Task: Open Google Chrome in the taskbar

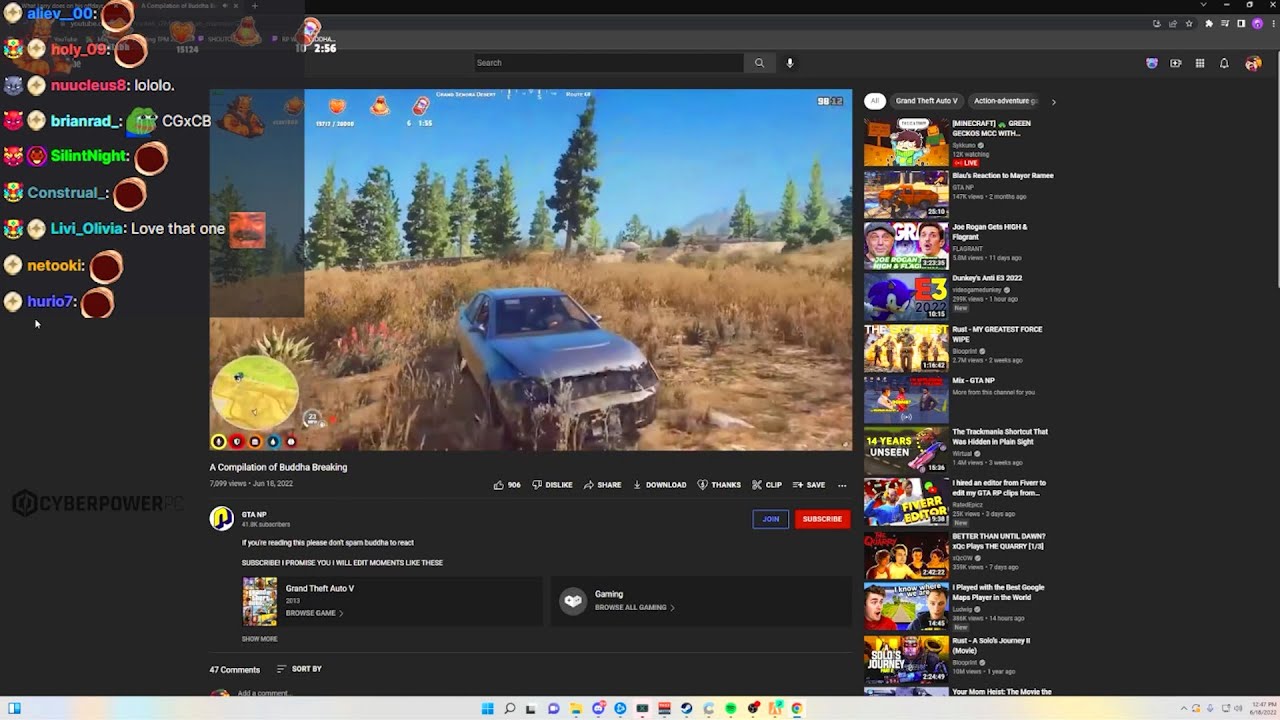Action: click(x=796, y=709)
